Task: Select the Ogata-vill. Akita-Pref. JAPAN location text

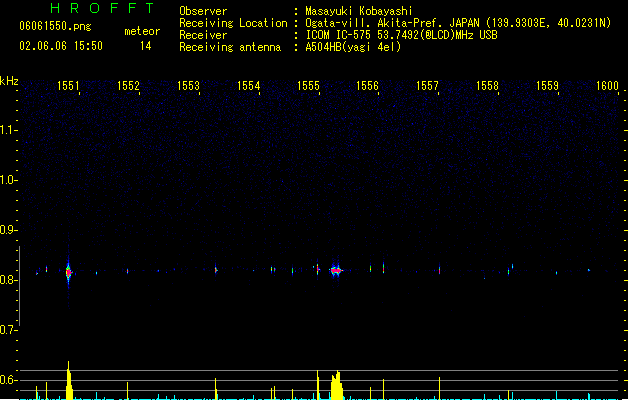Action: (x=458, y=23)
